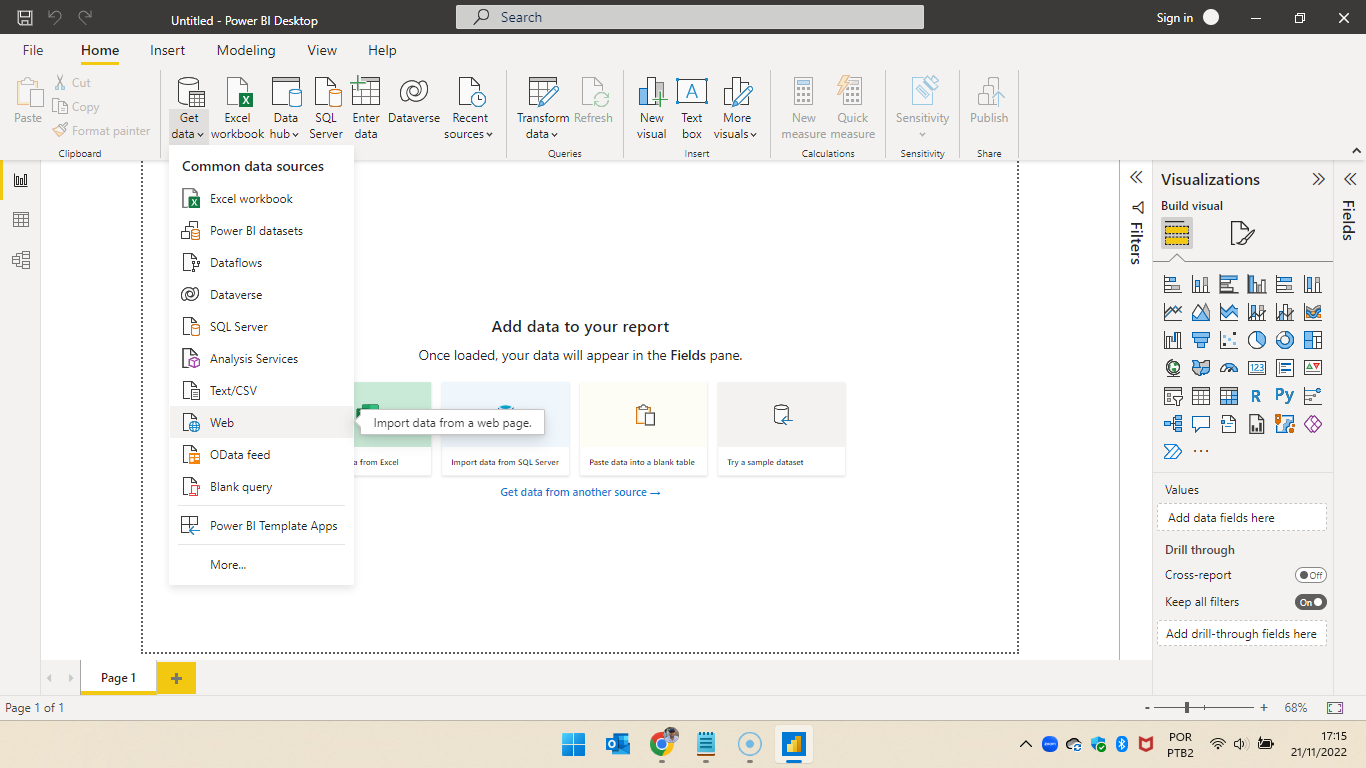
Task: Select the filled map visual
Action: pyautogui.click(x=1201, y=368)
